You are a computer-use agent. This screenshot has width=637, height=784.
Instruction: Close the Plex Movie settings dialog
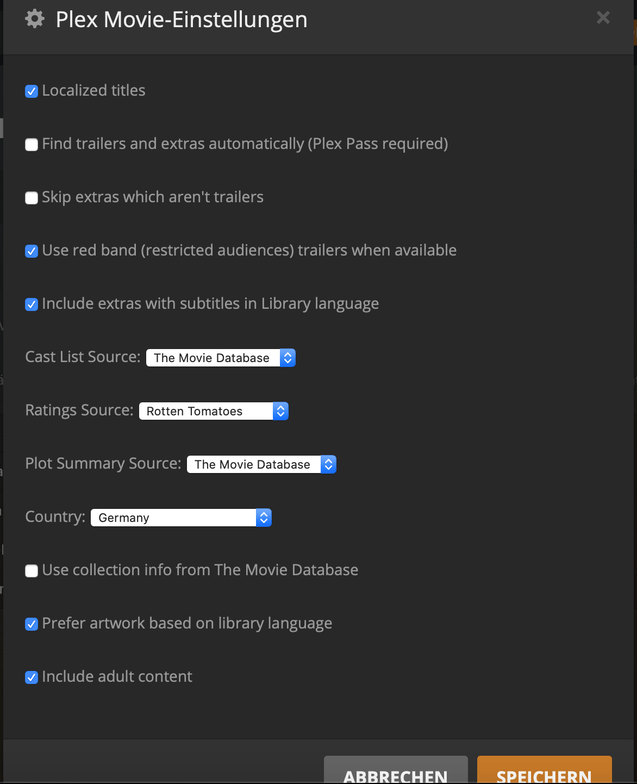click(603, 17)
